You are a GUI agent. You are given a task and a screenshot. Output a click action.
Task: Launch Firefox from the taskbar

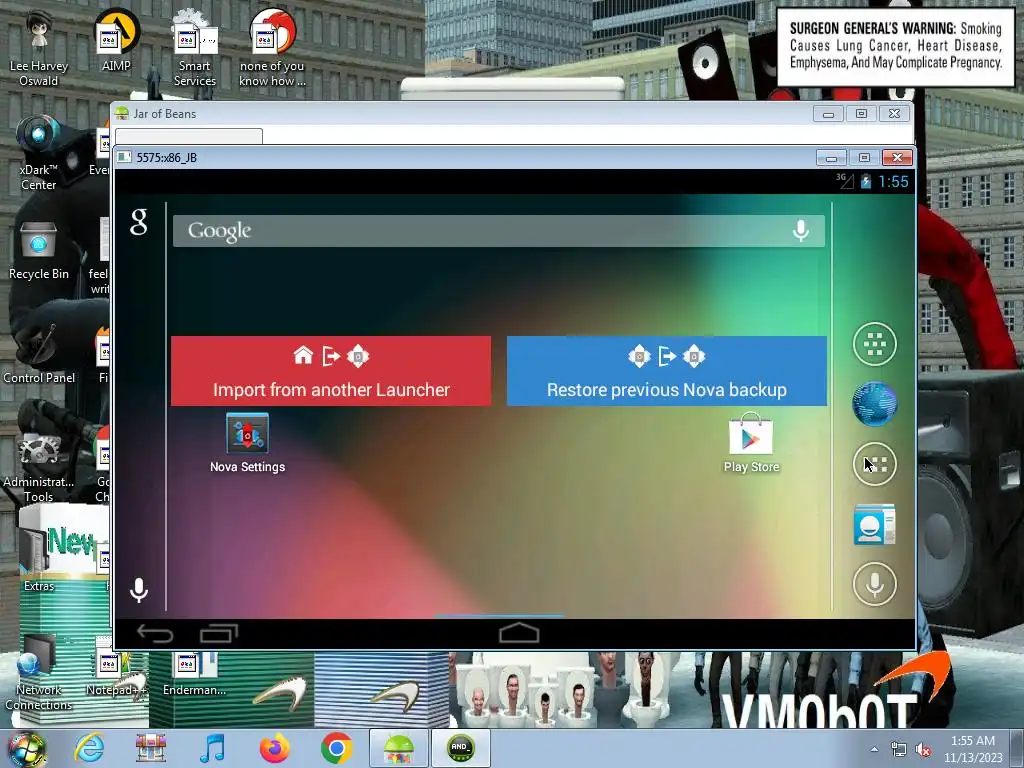tap(274, 748)
